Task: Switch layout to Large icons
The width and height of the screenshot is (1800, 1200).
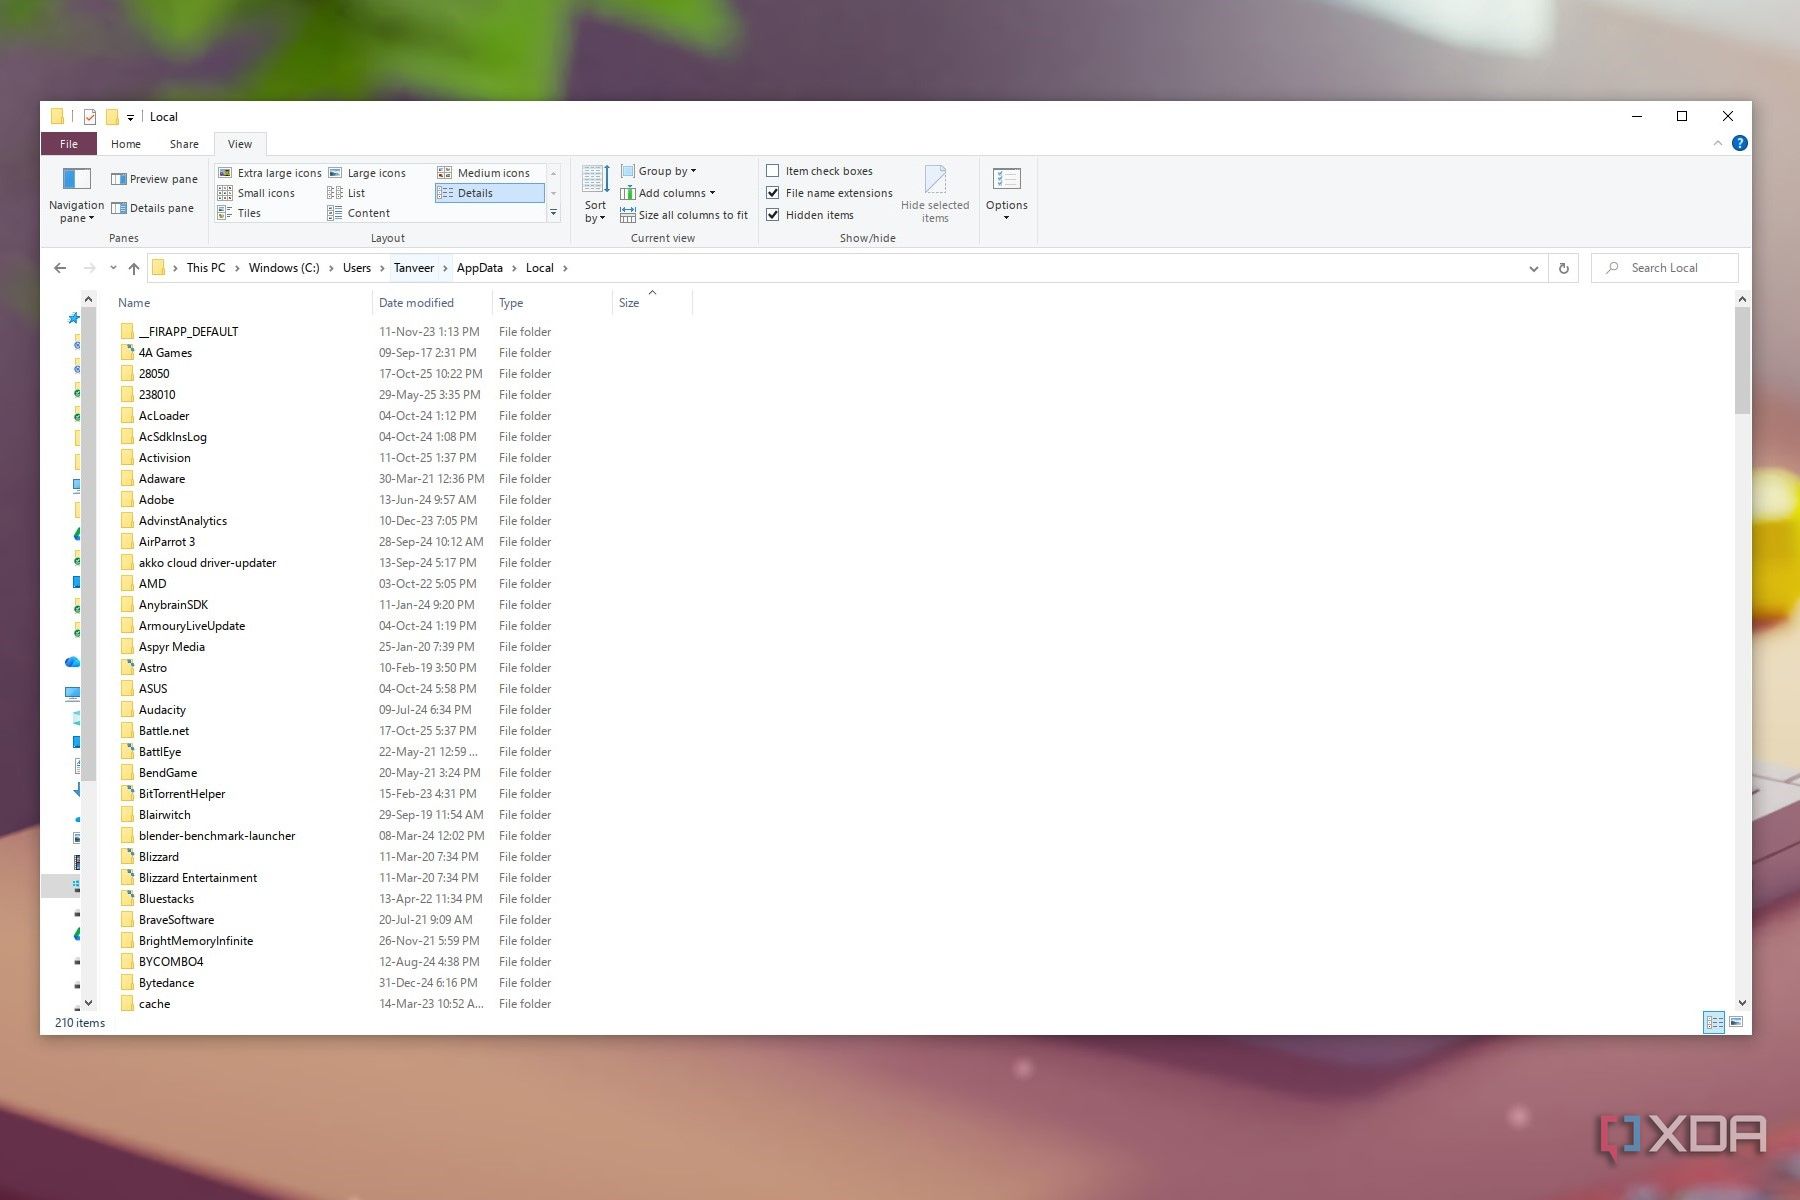Action: coord(367,173)
